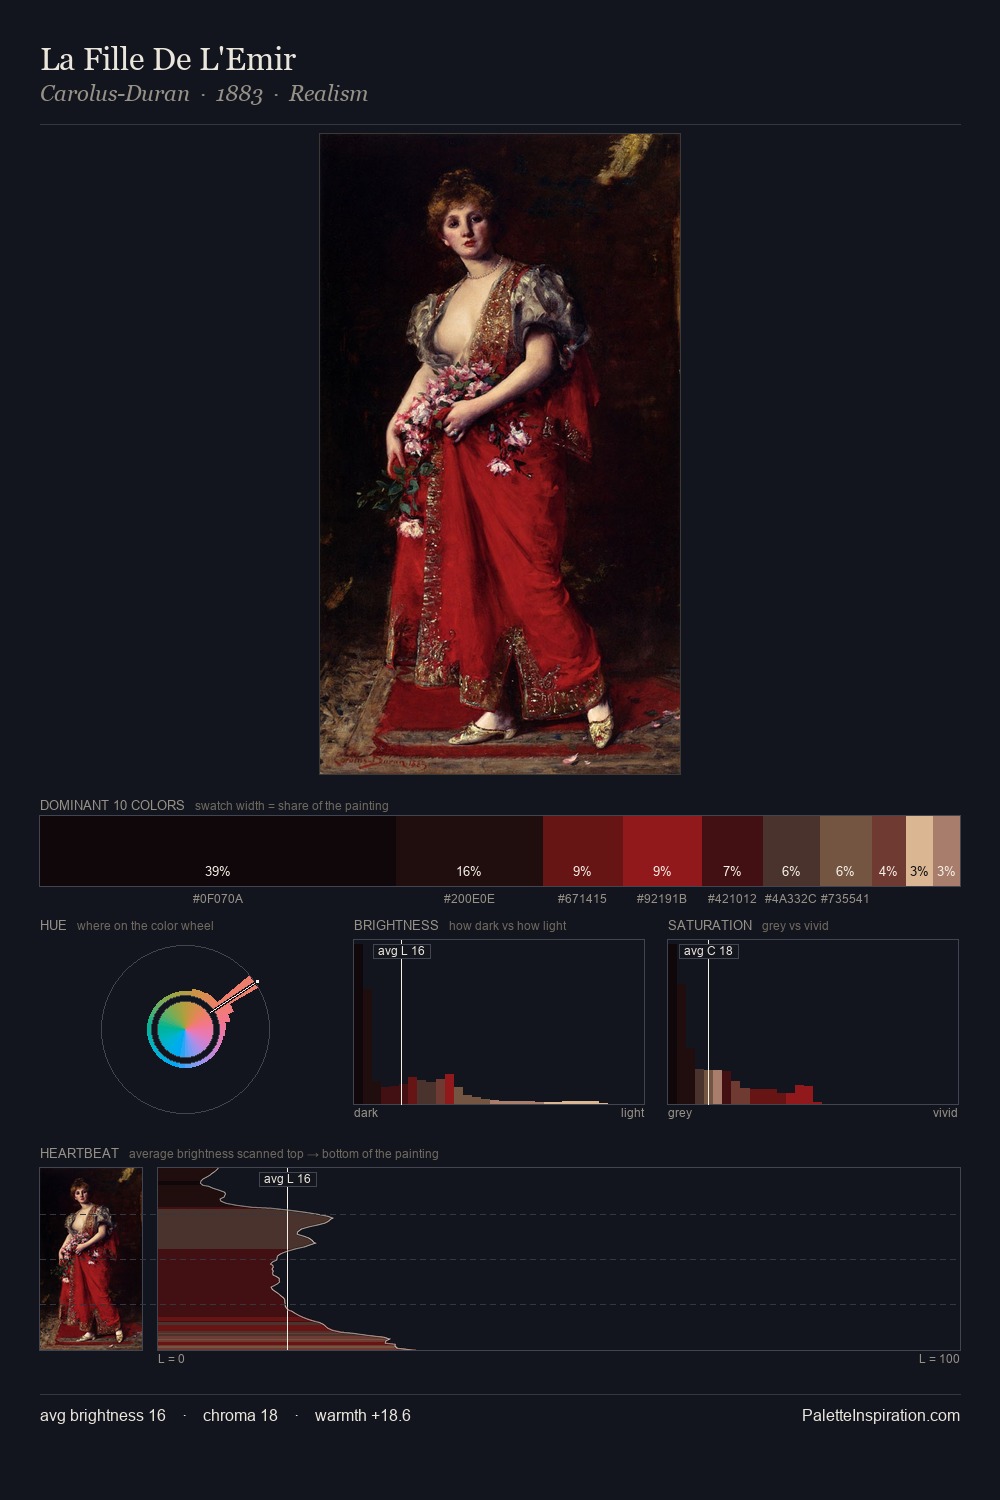The width and height of the screenshot is (1000, 1500).
Task: Click the avg L 16 marker in the Brightness chart
Action: click(x=401, y=951)
